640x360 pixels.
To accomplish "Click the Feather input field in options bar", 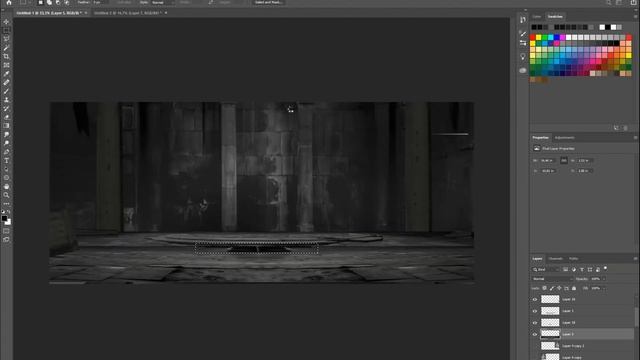I will (99, 2).
